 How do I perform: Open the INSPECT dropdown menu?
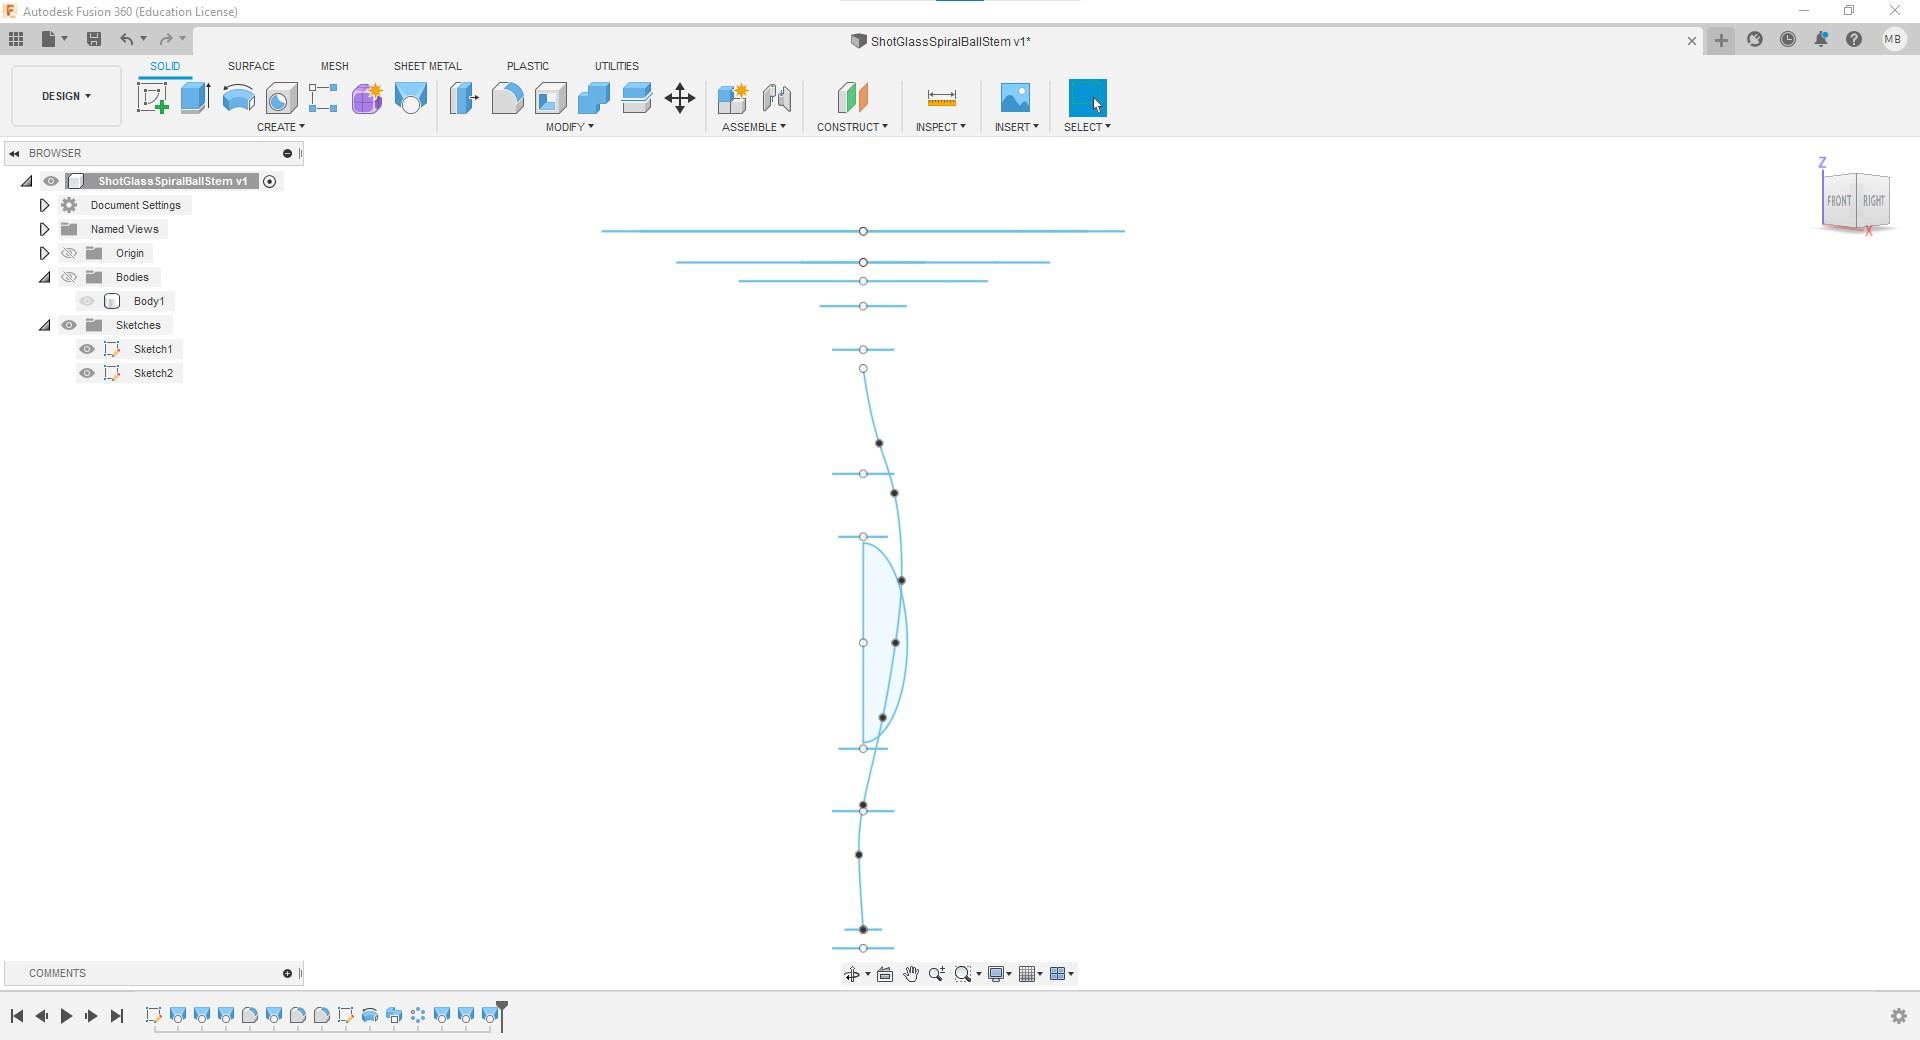941,127
